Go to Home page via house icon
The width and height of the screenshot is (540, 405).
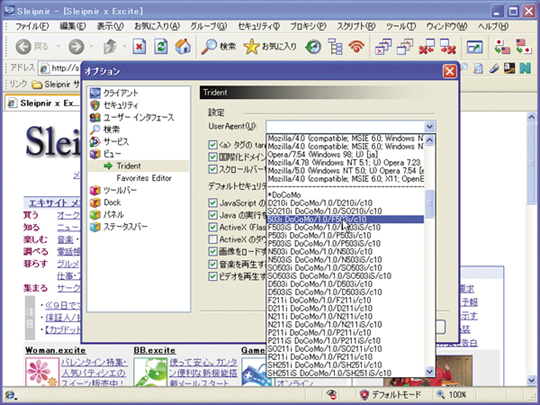[x=183, y=46]
